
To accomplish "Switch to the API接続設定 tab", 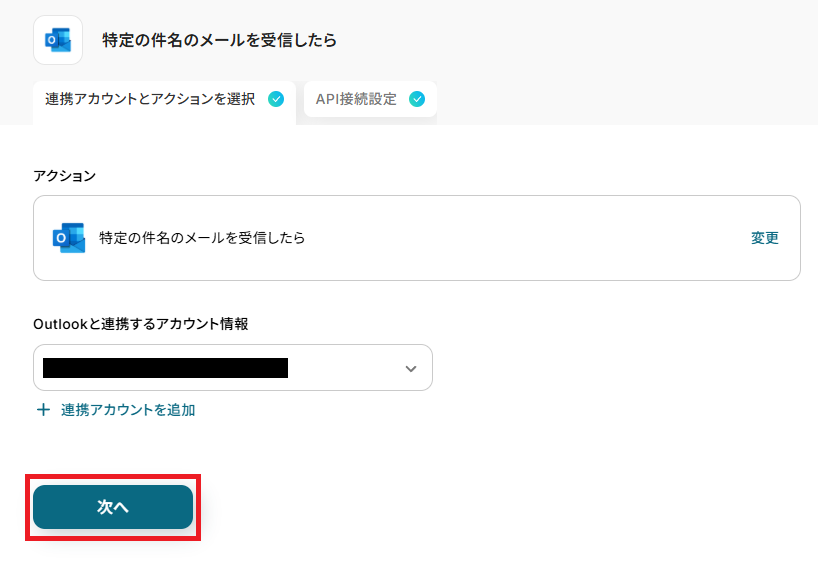I will (356, 100).
